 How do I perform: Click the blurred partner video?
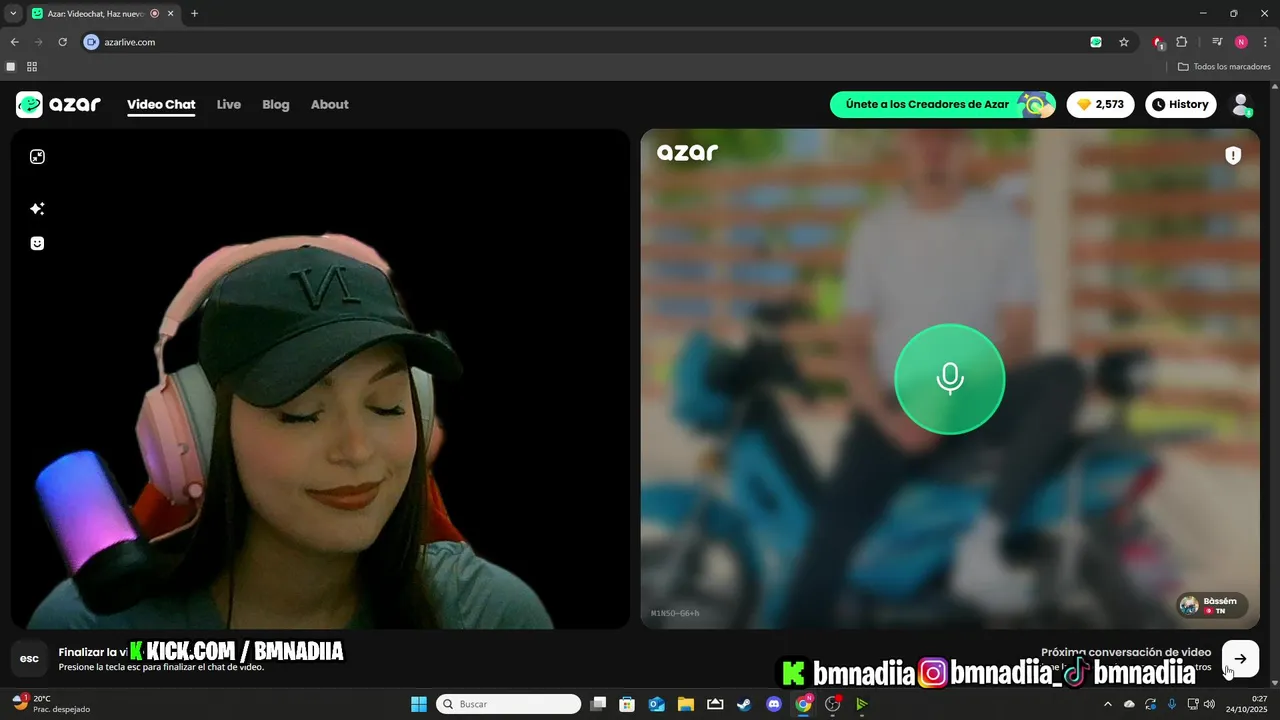pos(950,379)
